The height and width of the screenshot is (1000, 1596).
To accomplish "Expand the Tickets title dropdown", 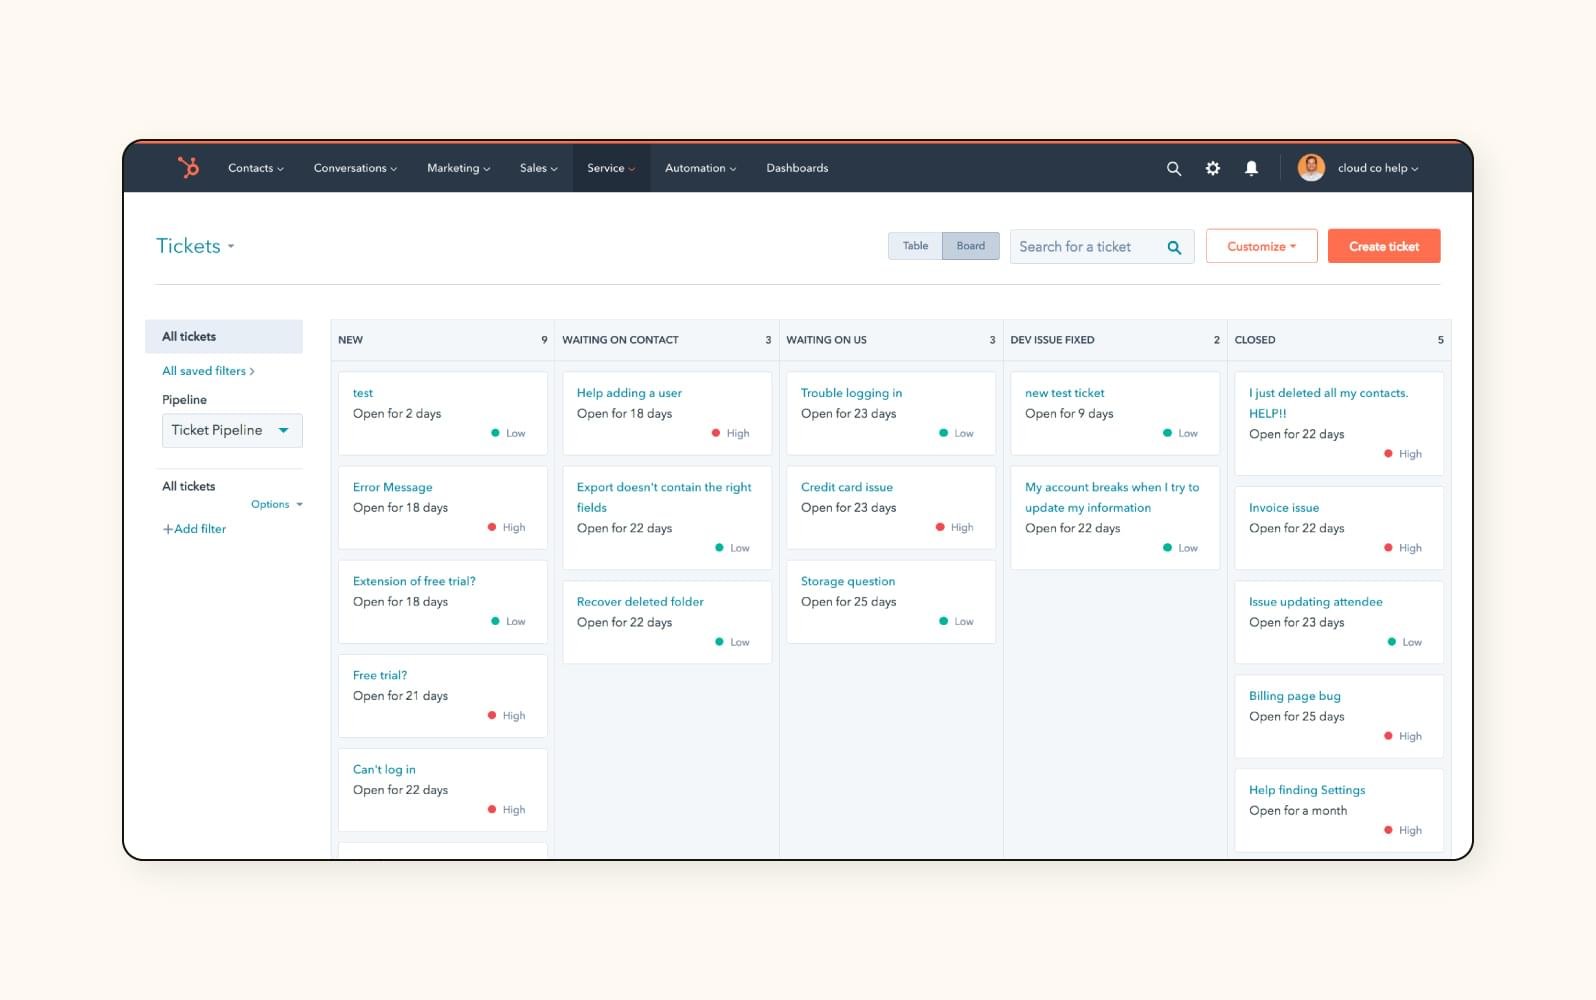I will (x=195, y=246).
